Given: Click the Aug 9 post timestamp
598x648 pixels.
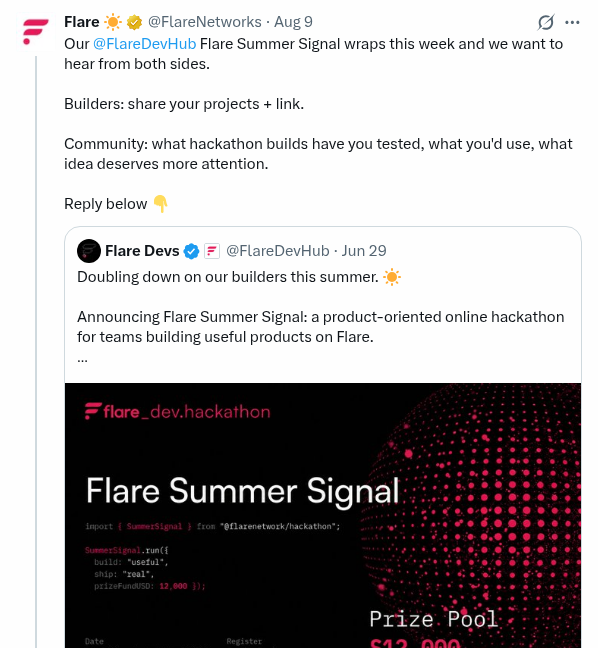Looking at the screenshot, I should click(x=293, y=22).
